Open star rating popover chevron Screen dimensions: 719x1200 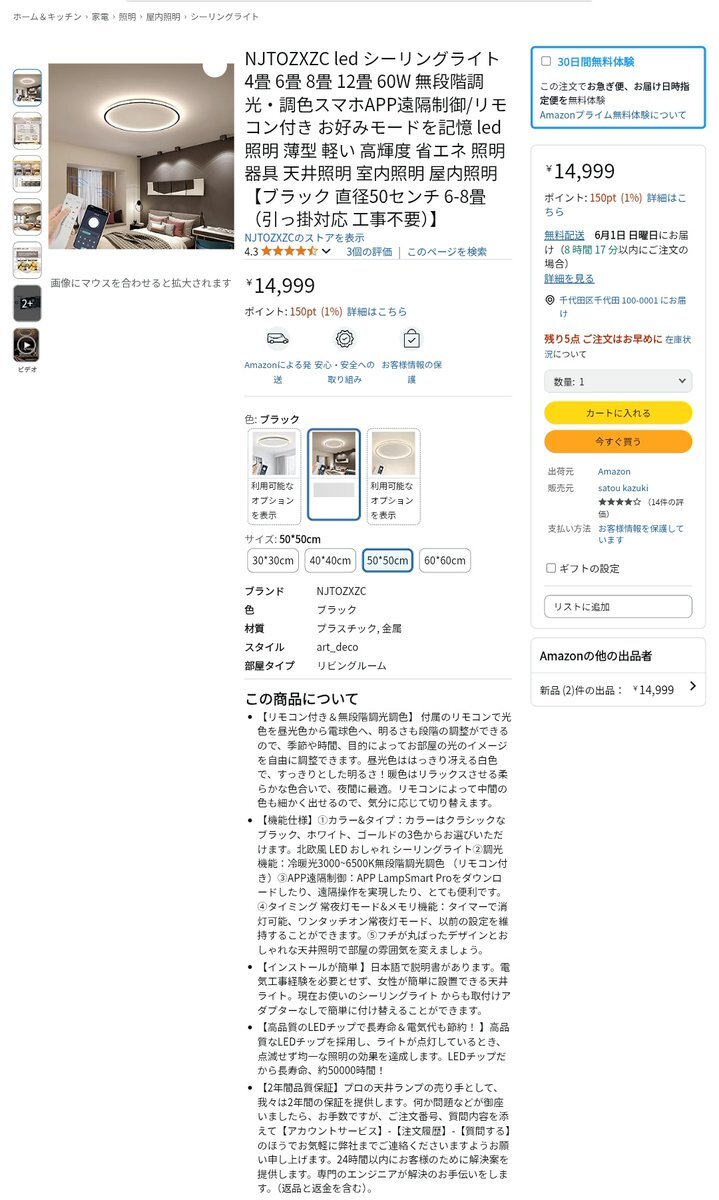(x=326, y=252)
